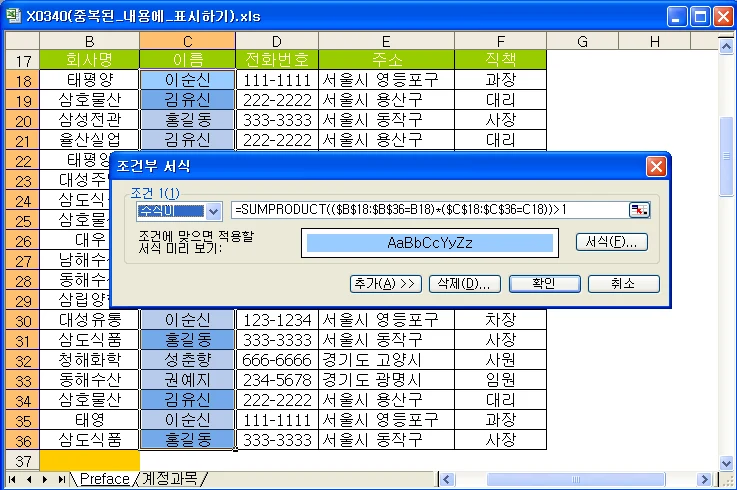Go to last sheet tab navigation arrow

coord(62,480)
